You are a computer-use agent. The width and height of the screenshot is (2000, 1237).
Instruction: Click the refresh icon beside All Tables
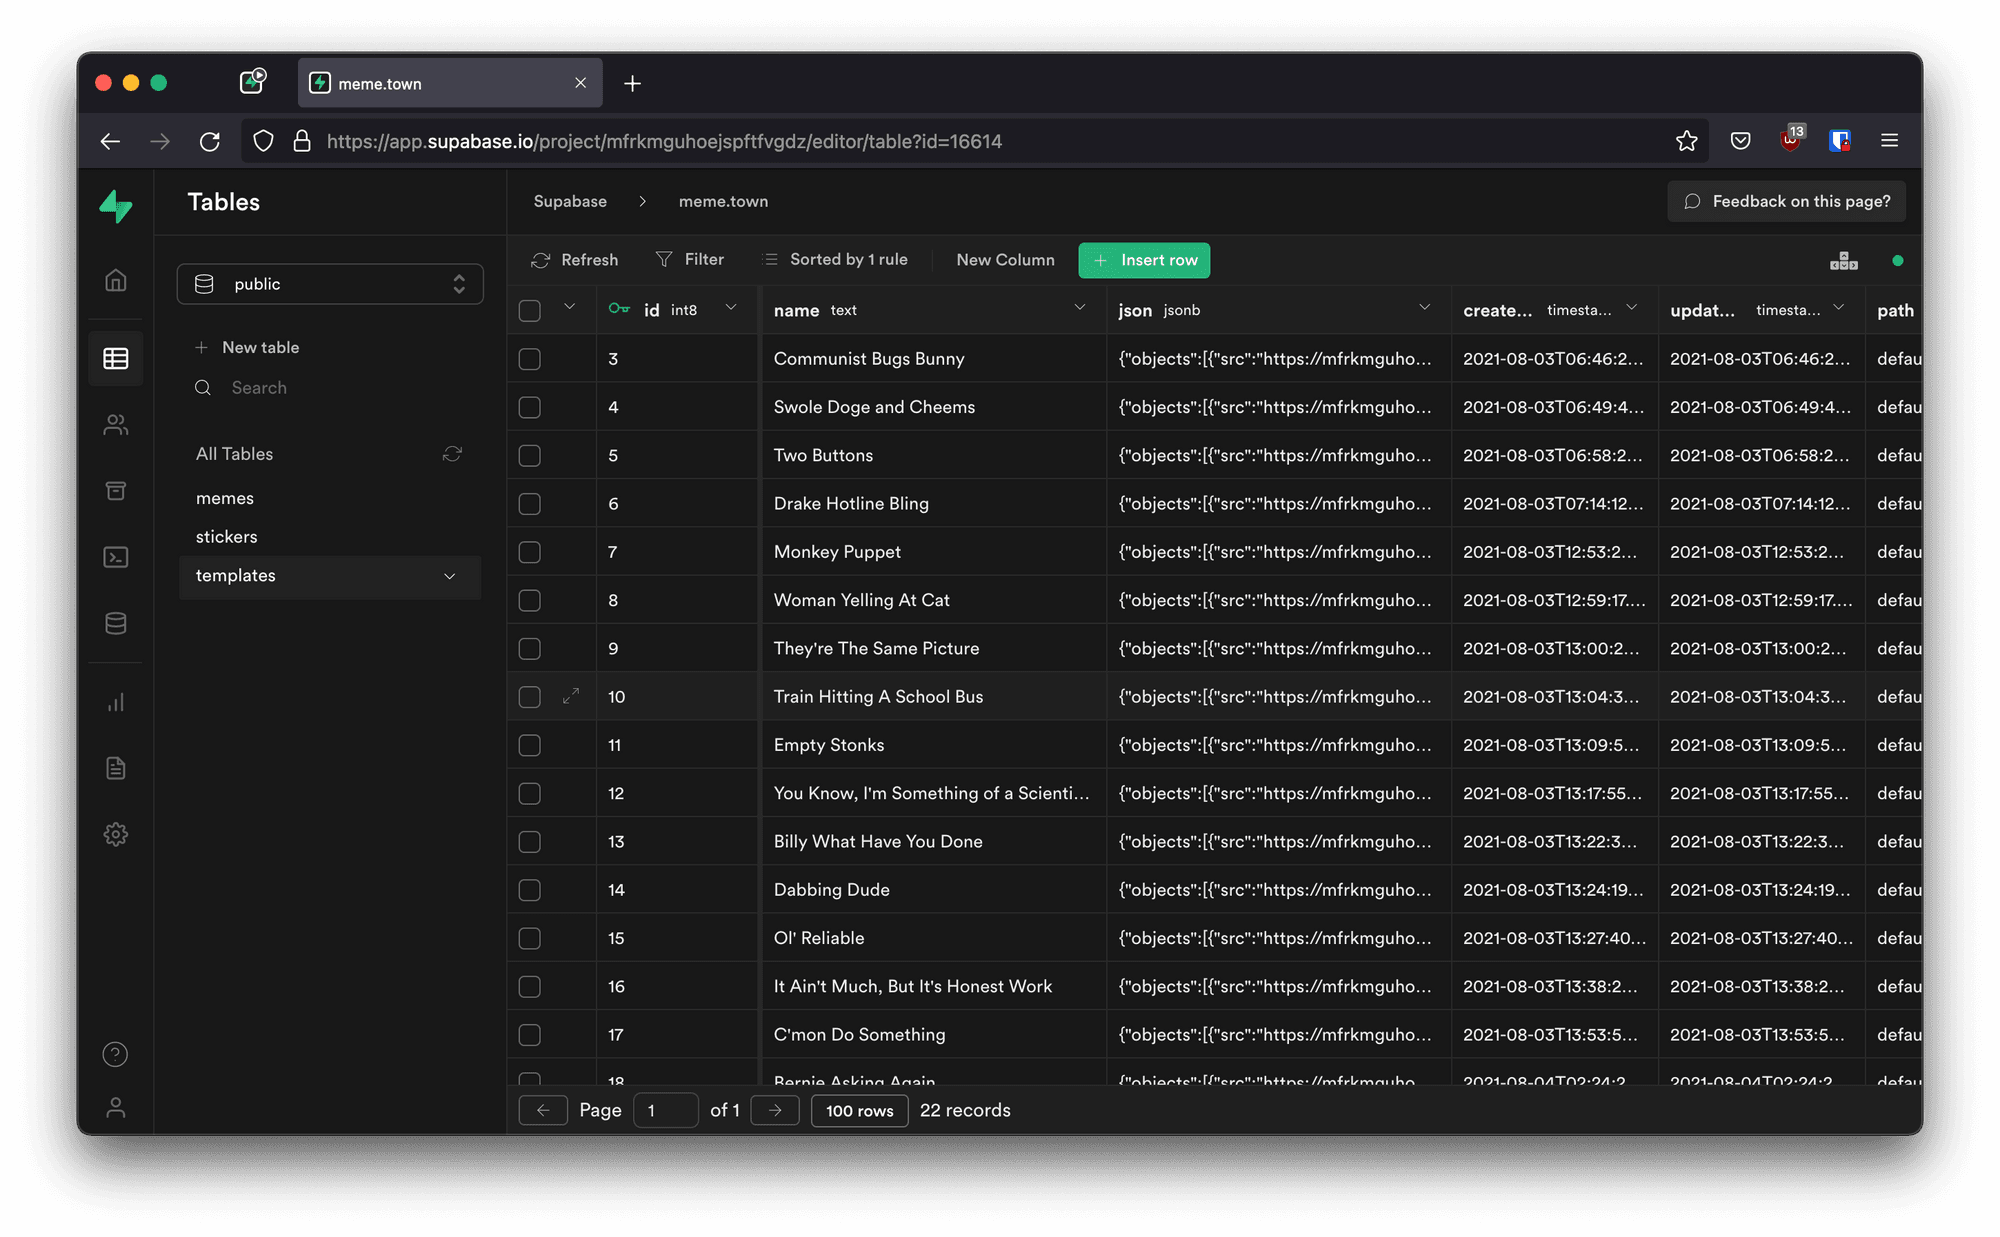coord(452,454)
